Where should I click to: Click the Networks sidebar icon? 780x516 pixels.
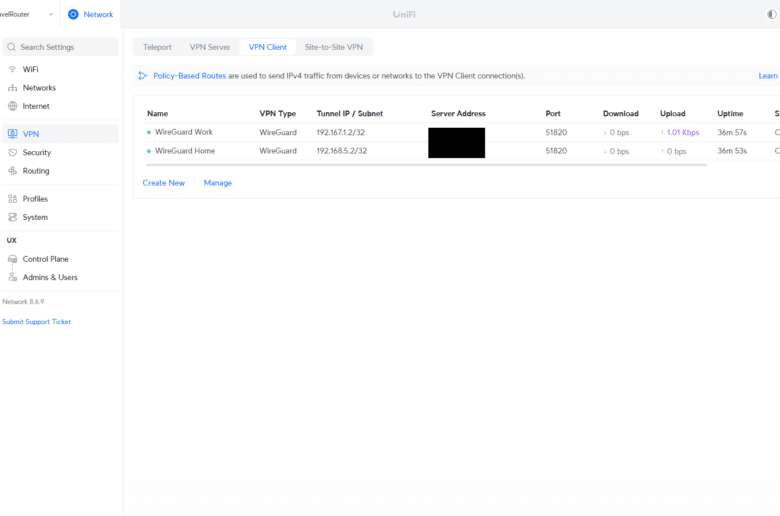tap(12, 88)
